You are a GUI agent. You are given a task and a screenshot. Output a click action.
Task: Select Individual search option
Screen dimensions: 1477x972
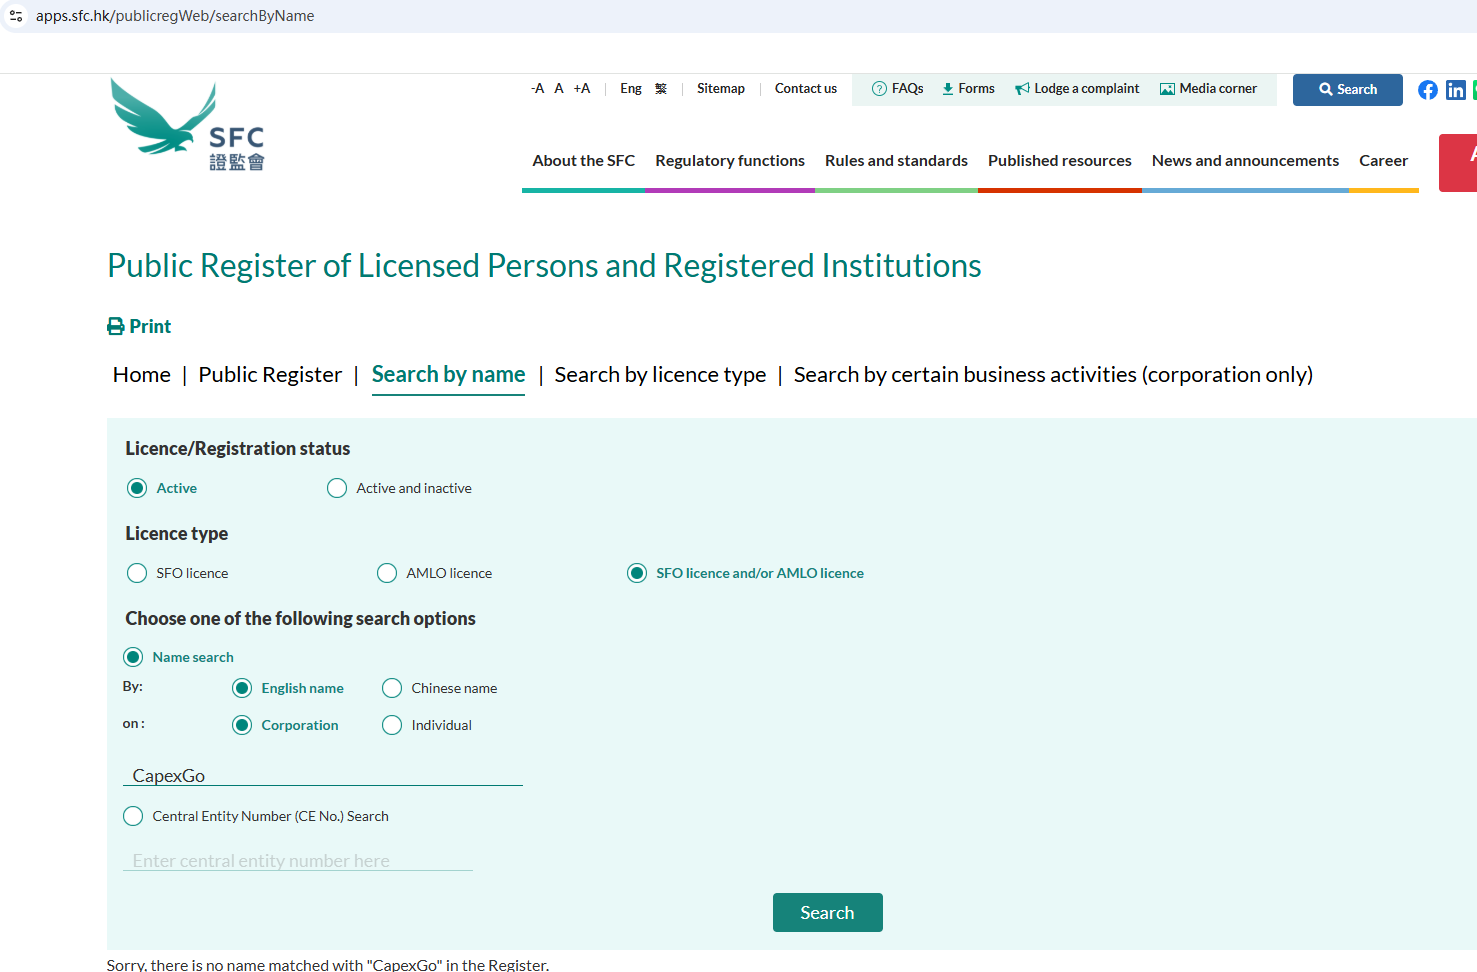click(x=392, y=725)
